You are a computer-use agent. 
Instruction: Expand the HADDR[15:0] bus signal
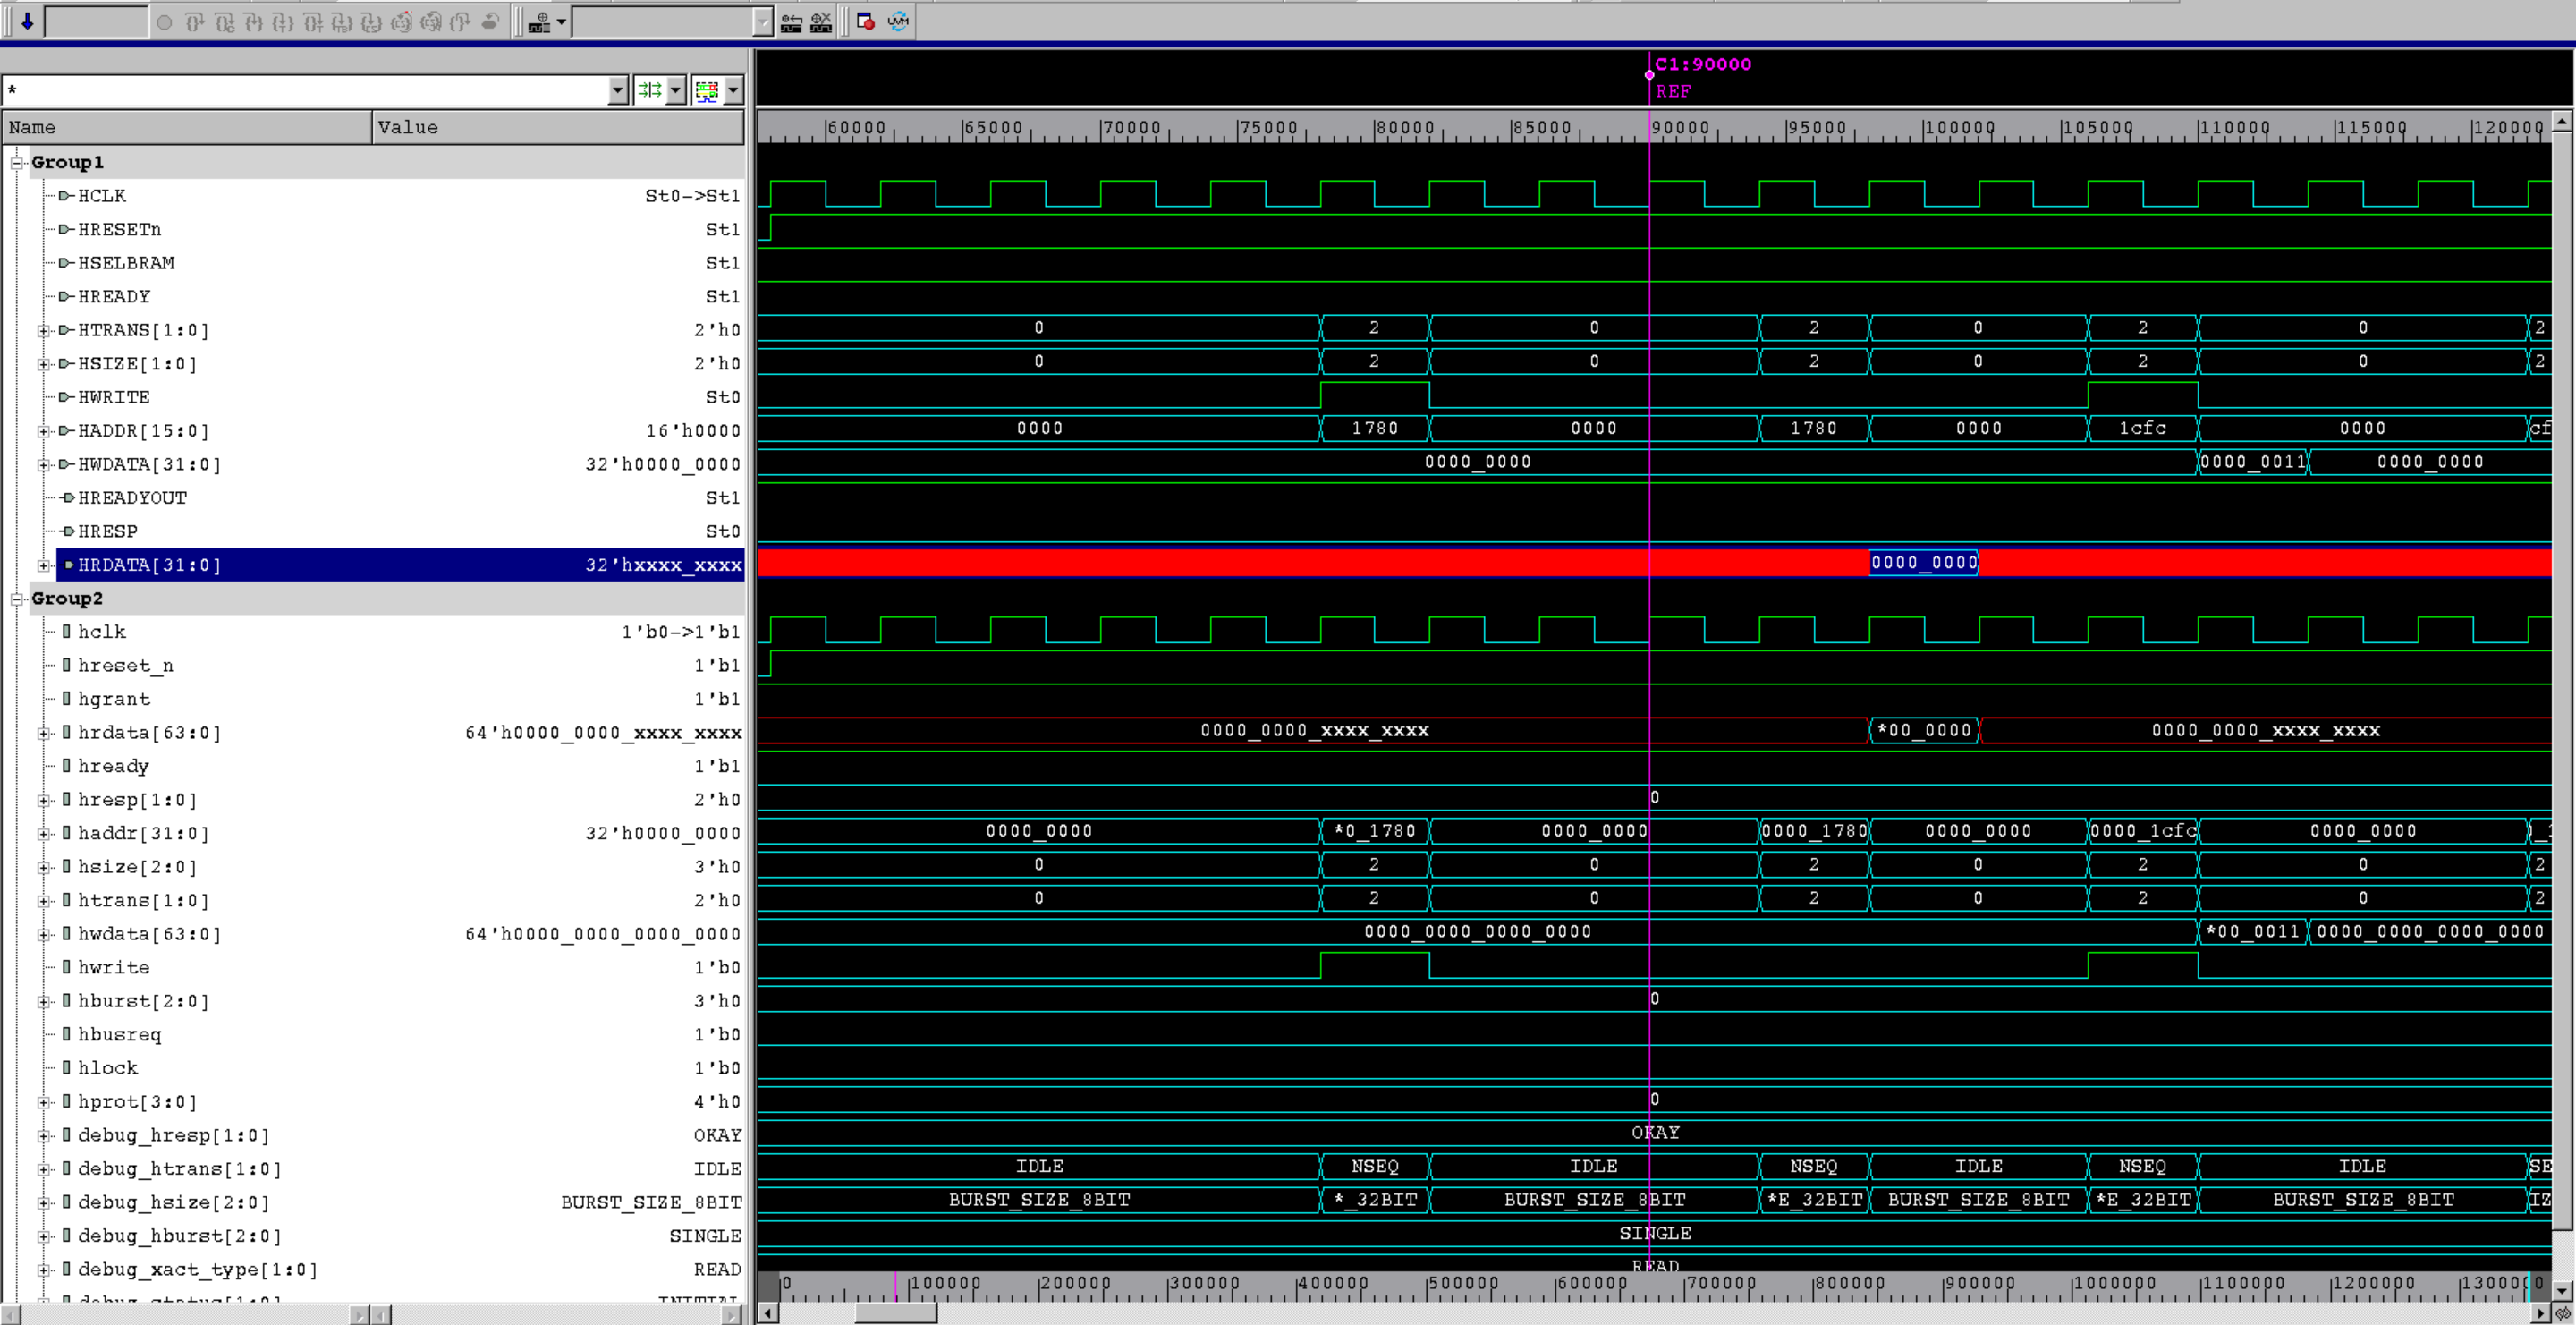43,431
